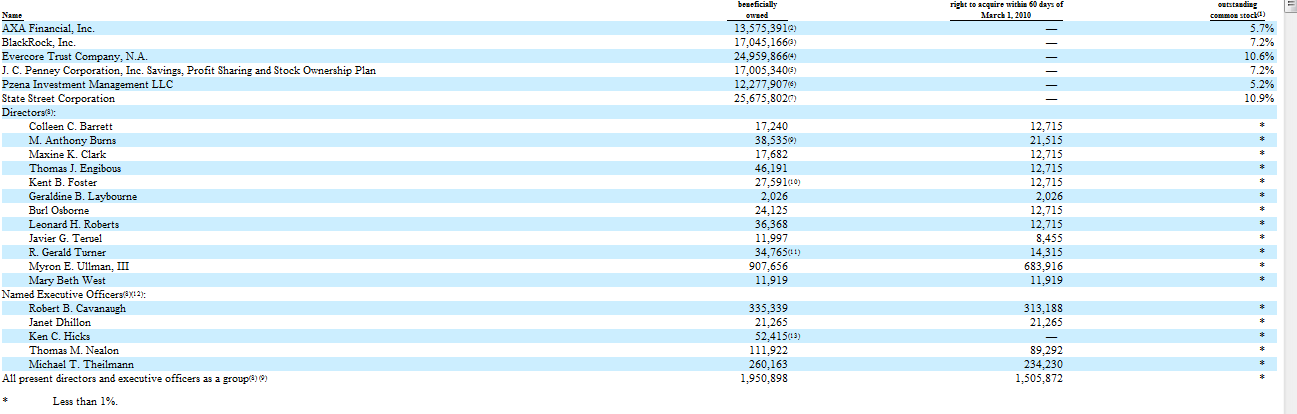This screenshot has width=1297, height=414.
Task: Click the Named Executive Officers heading
Action: point(75,295)
